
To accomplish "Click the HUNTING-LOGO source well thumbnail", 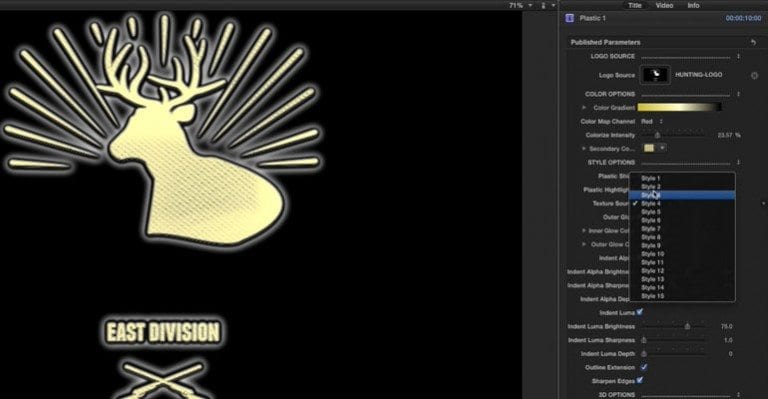I will coord(656,75).
